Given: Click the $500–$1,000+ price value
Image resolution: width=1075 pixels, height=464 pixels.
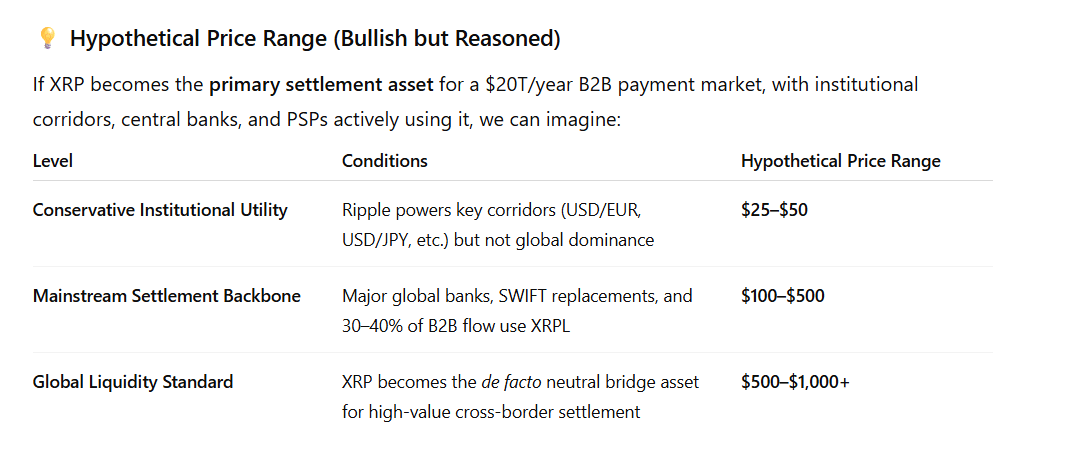Looking at the screenshot, I should coord(795,382).
